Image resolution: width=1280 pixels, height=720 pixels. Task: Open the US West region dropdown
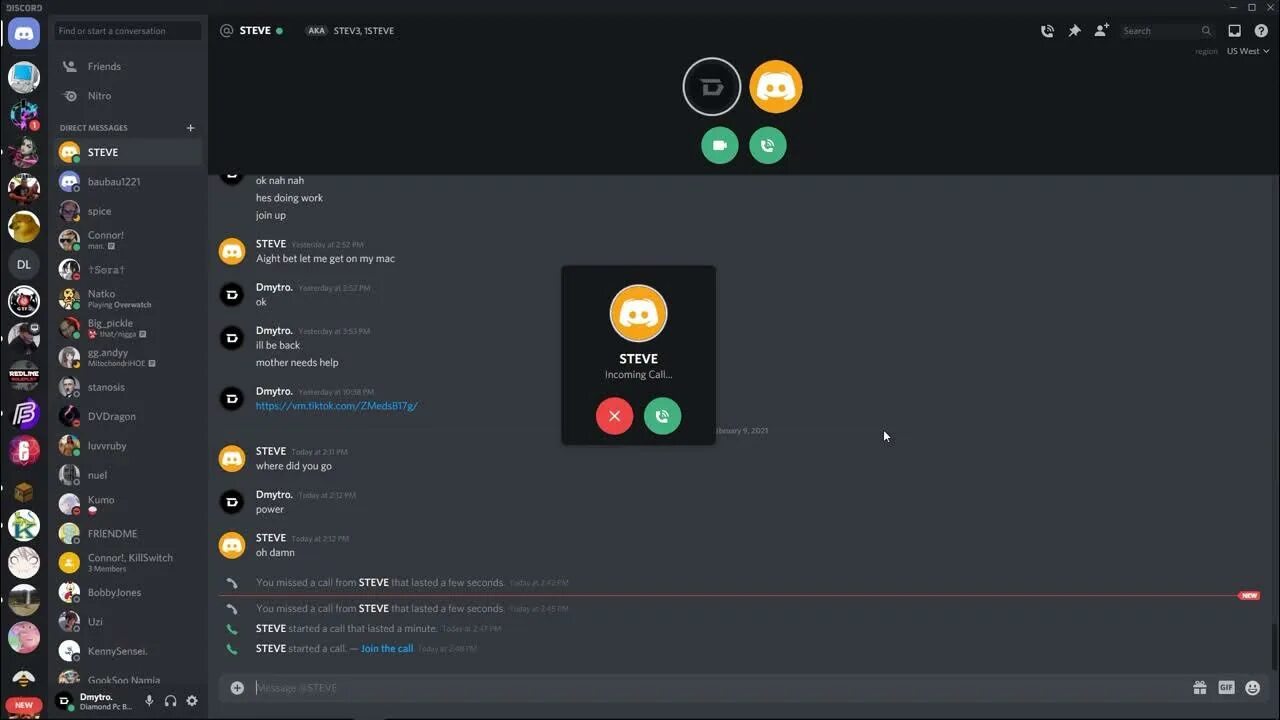[x=1248, y=51]
